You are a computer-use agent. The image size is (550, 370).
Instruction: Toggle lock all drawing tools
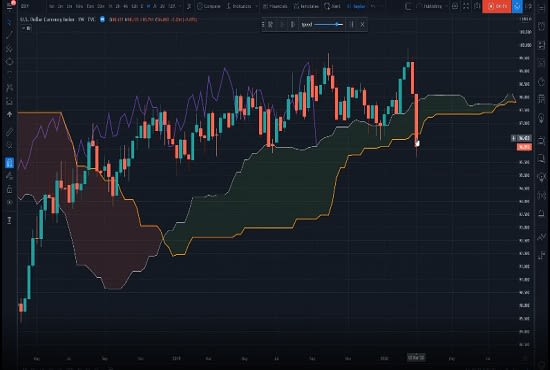click(x=9, y=189)
